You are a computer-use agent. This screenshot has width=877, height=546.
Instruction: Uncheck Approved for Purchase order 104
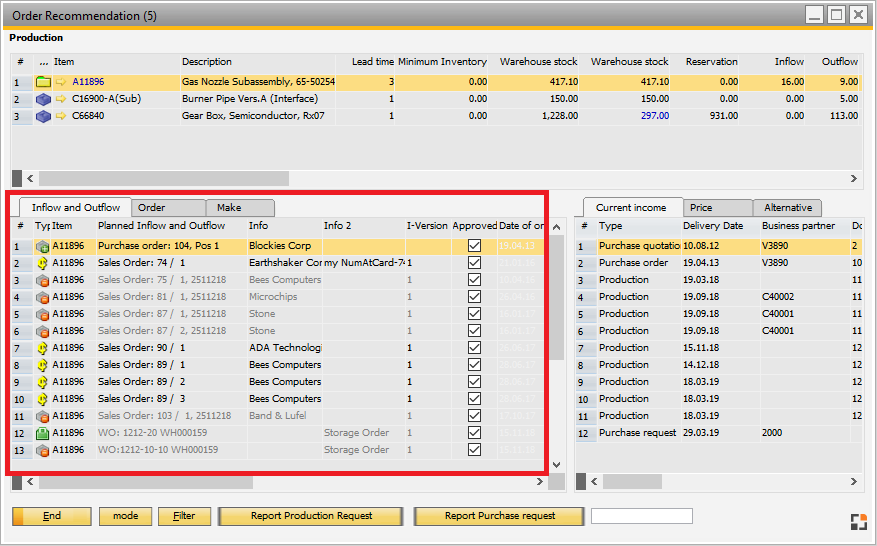tap(474, 246)
